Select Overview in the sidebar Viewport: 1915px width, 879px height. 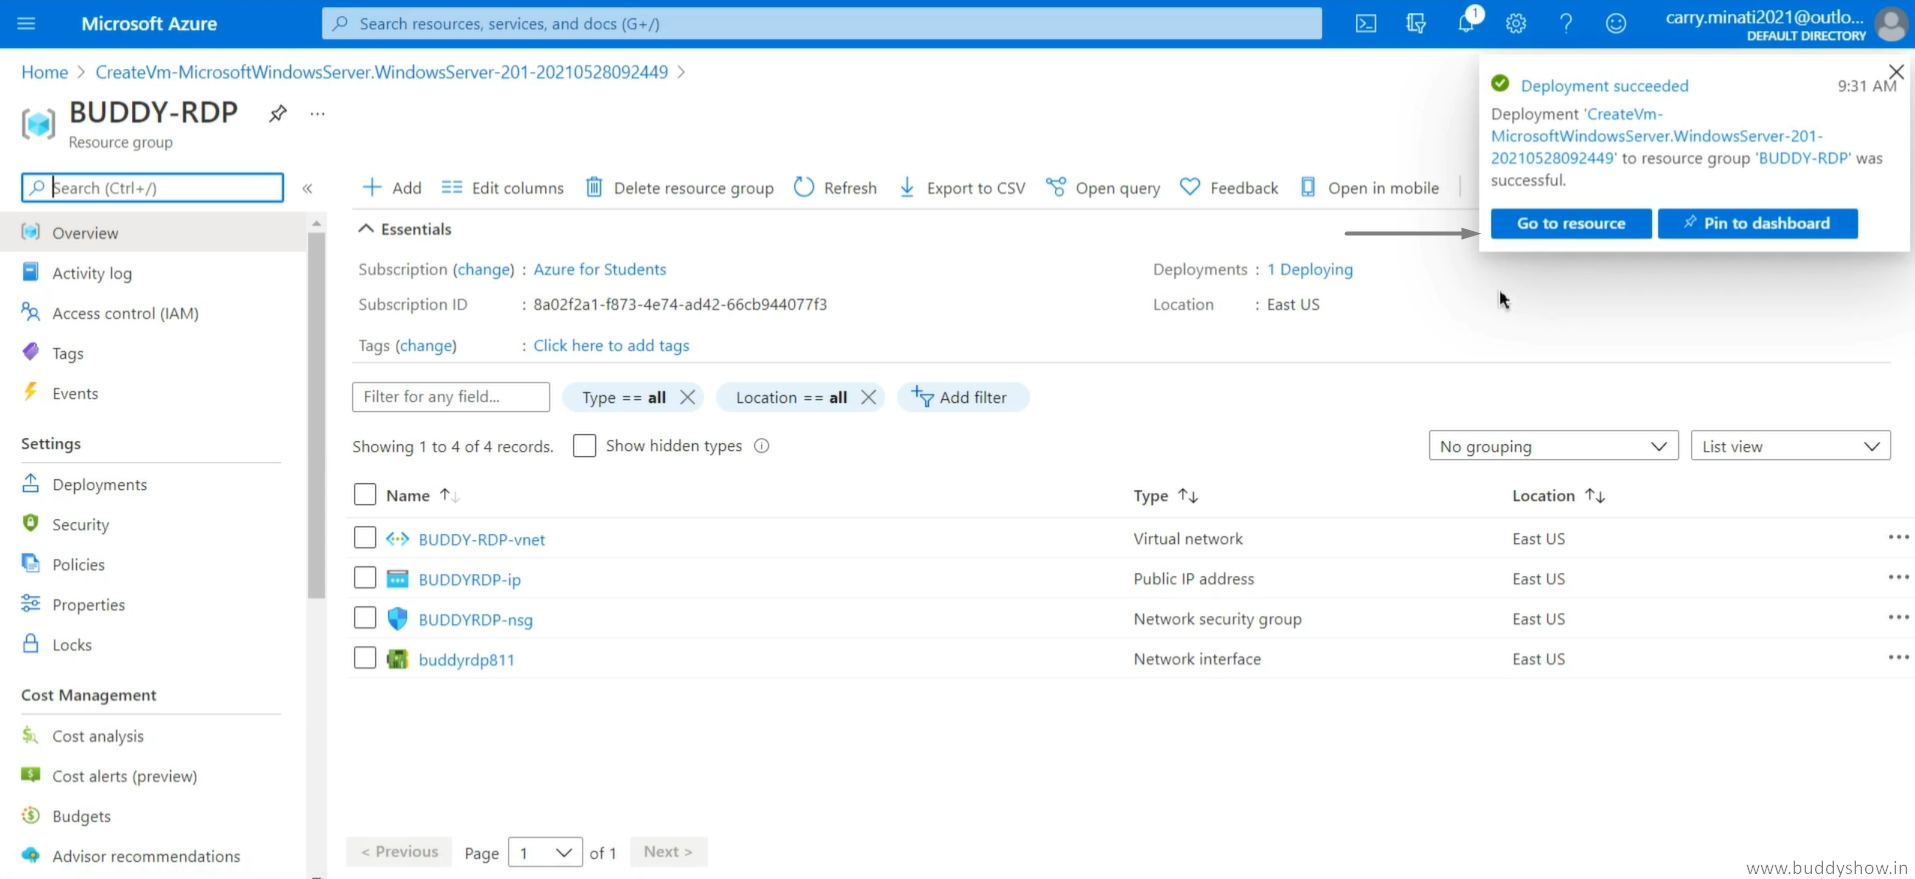click(x=153, y=233)
